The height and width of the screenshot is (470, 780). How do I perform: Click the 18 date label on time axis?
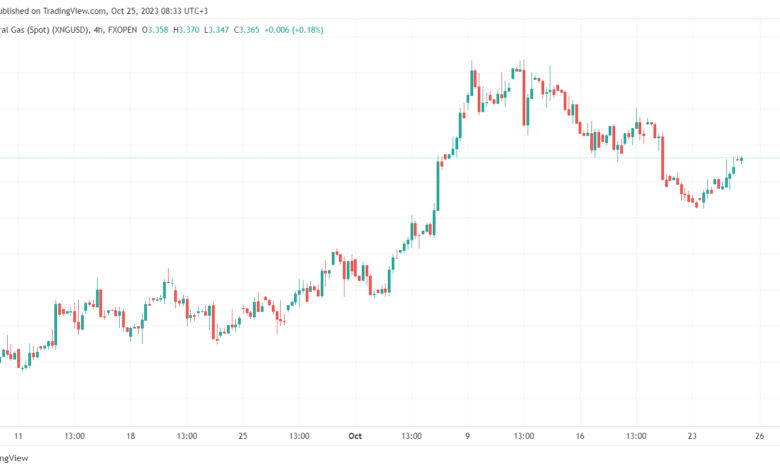click(x=130, y=436)
